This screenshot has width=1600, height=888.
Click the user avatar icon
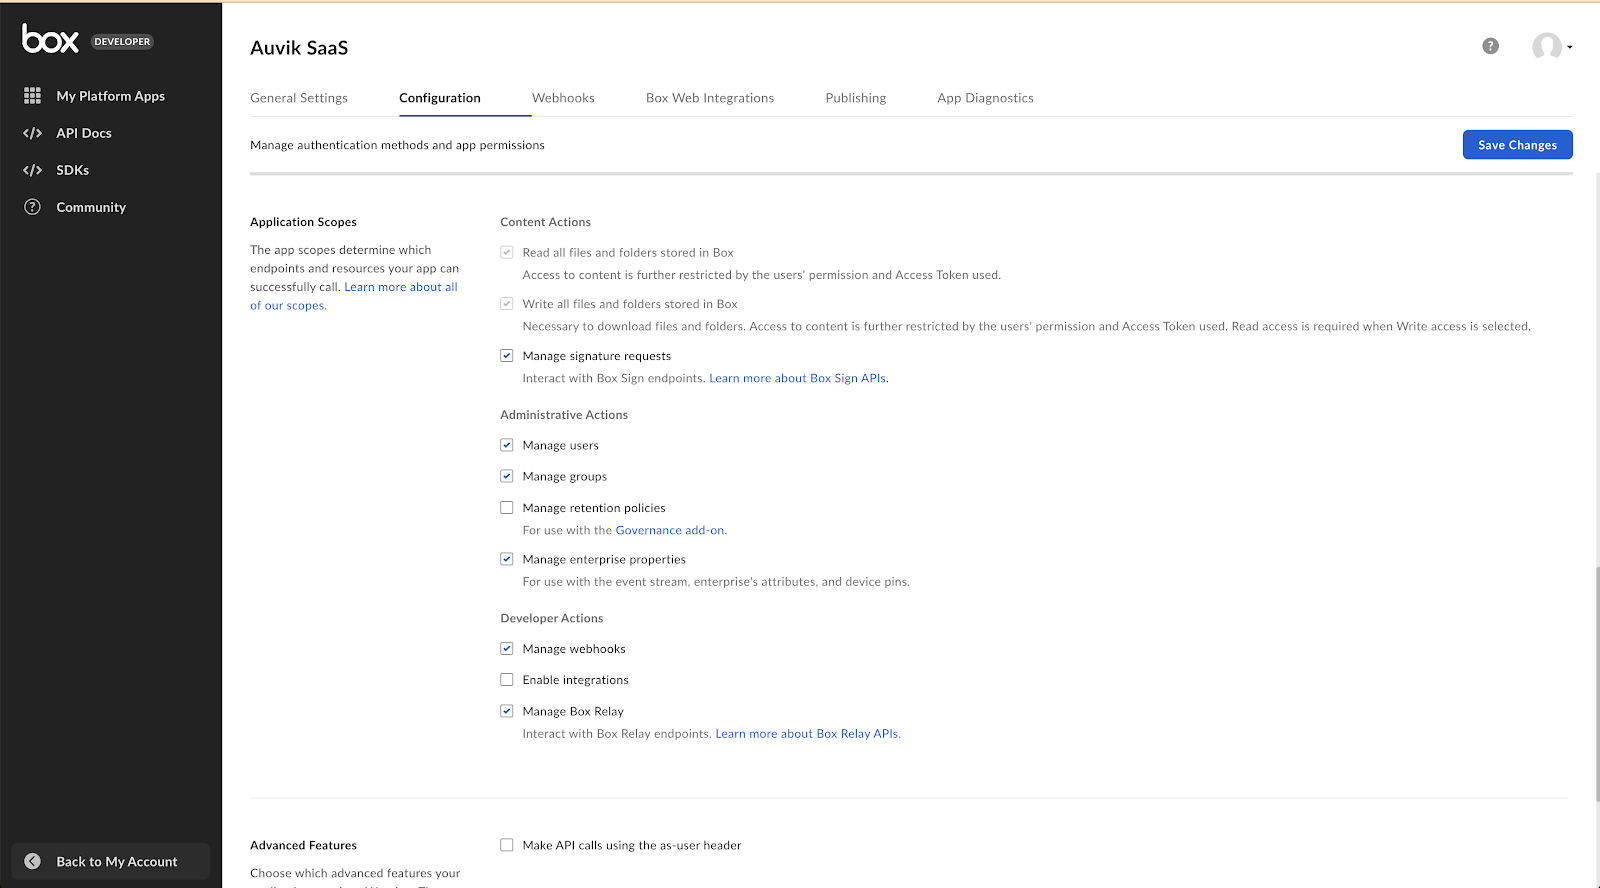[1546, 46]
